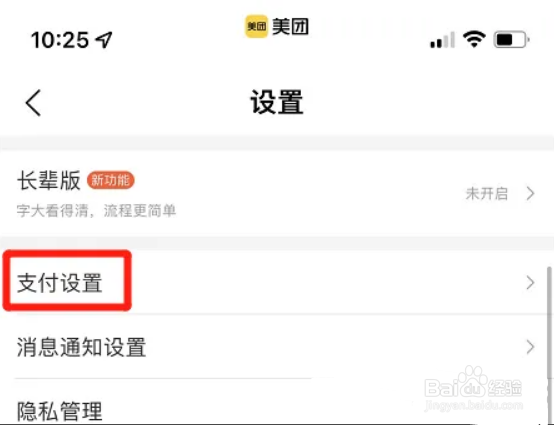Tap the 美团 app name label
554x425 pixels.
[290, 26]
